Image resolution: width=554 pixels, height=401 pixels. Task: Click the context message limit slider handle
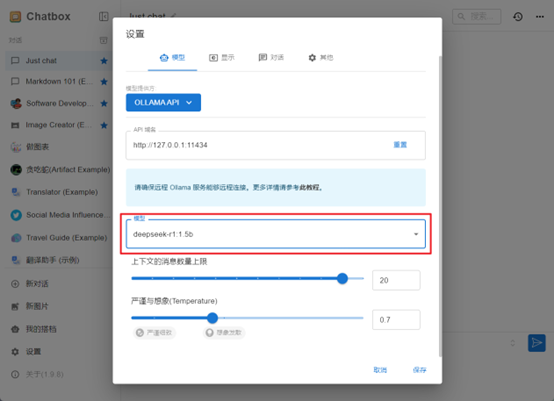click(x=342, y=278)
